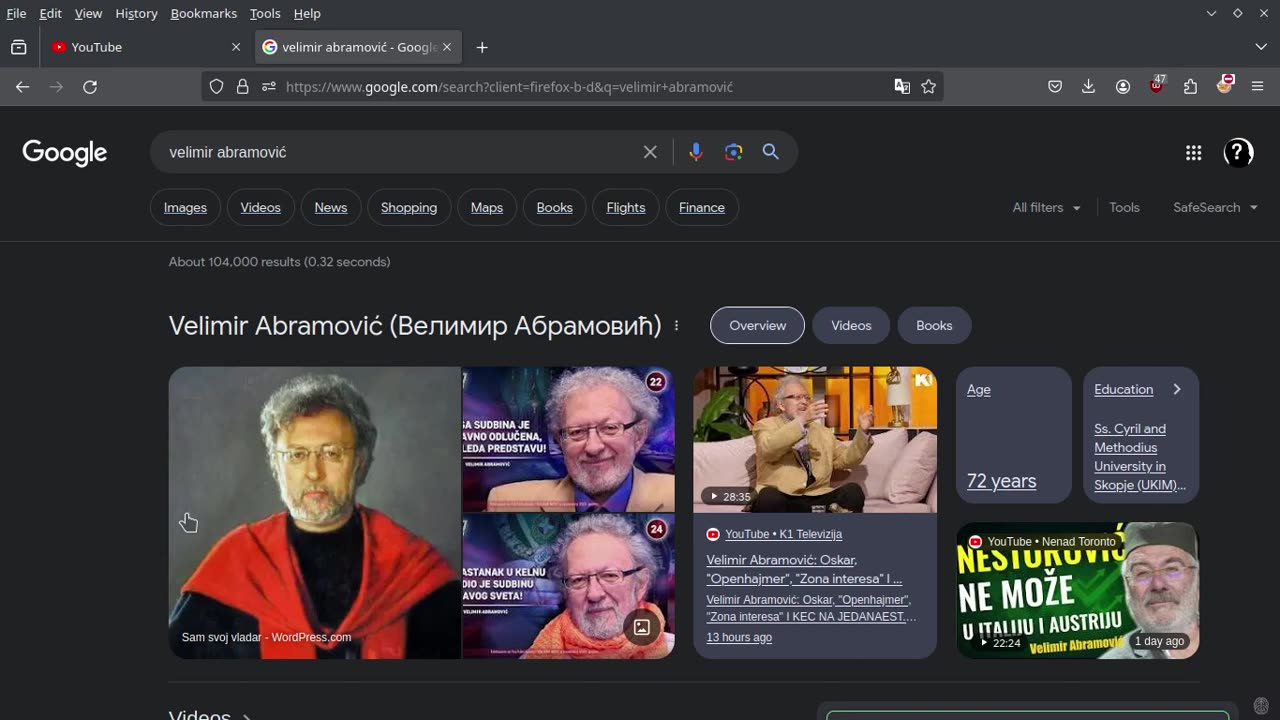Image resolution: width=1280 pixels, height=720 pixels.
Task: Select the knowledge panel Books tab
Action: click(934, 325)
